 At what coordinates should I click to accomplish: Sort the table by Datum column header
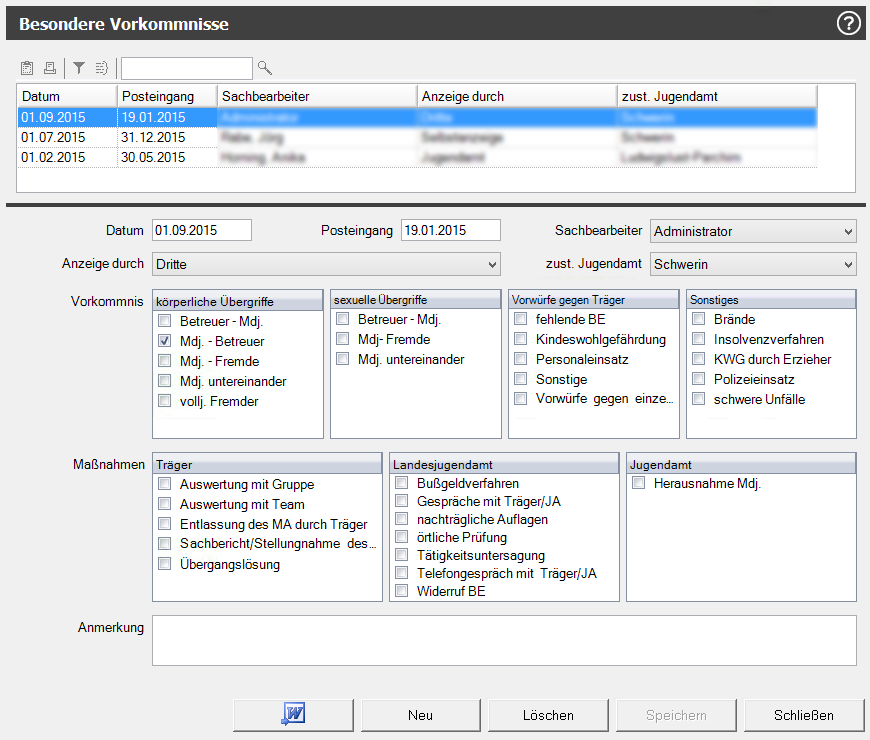click(x=67, y=96)
